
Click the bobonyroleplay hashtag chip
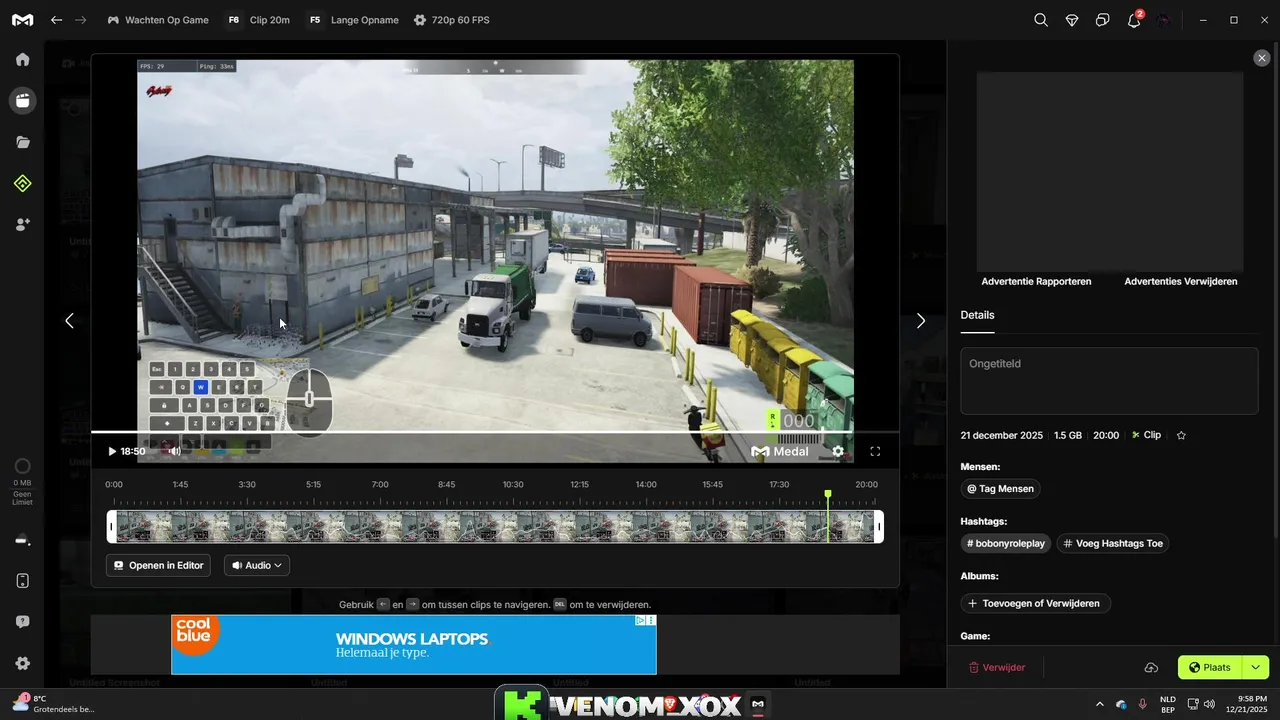[1005, 544]
